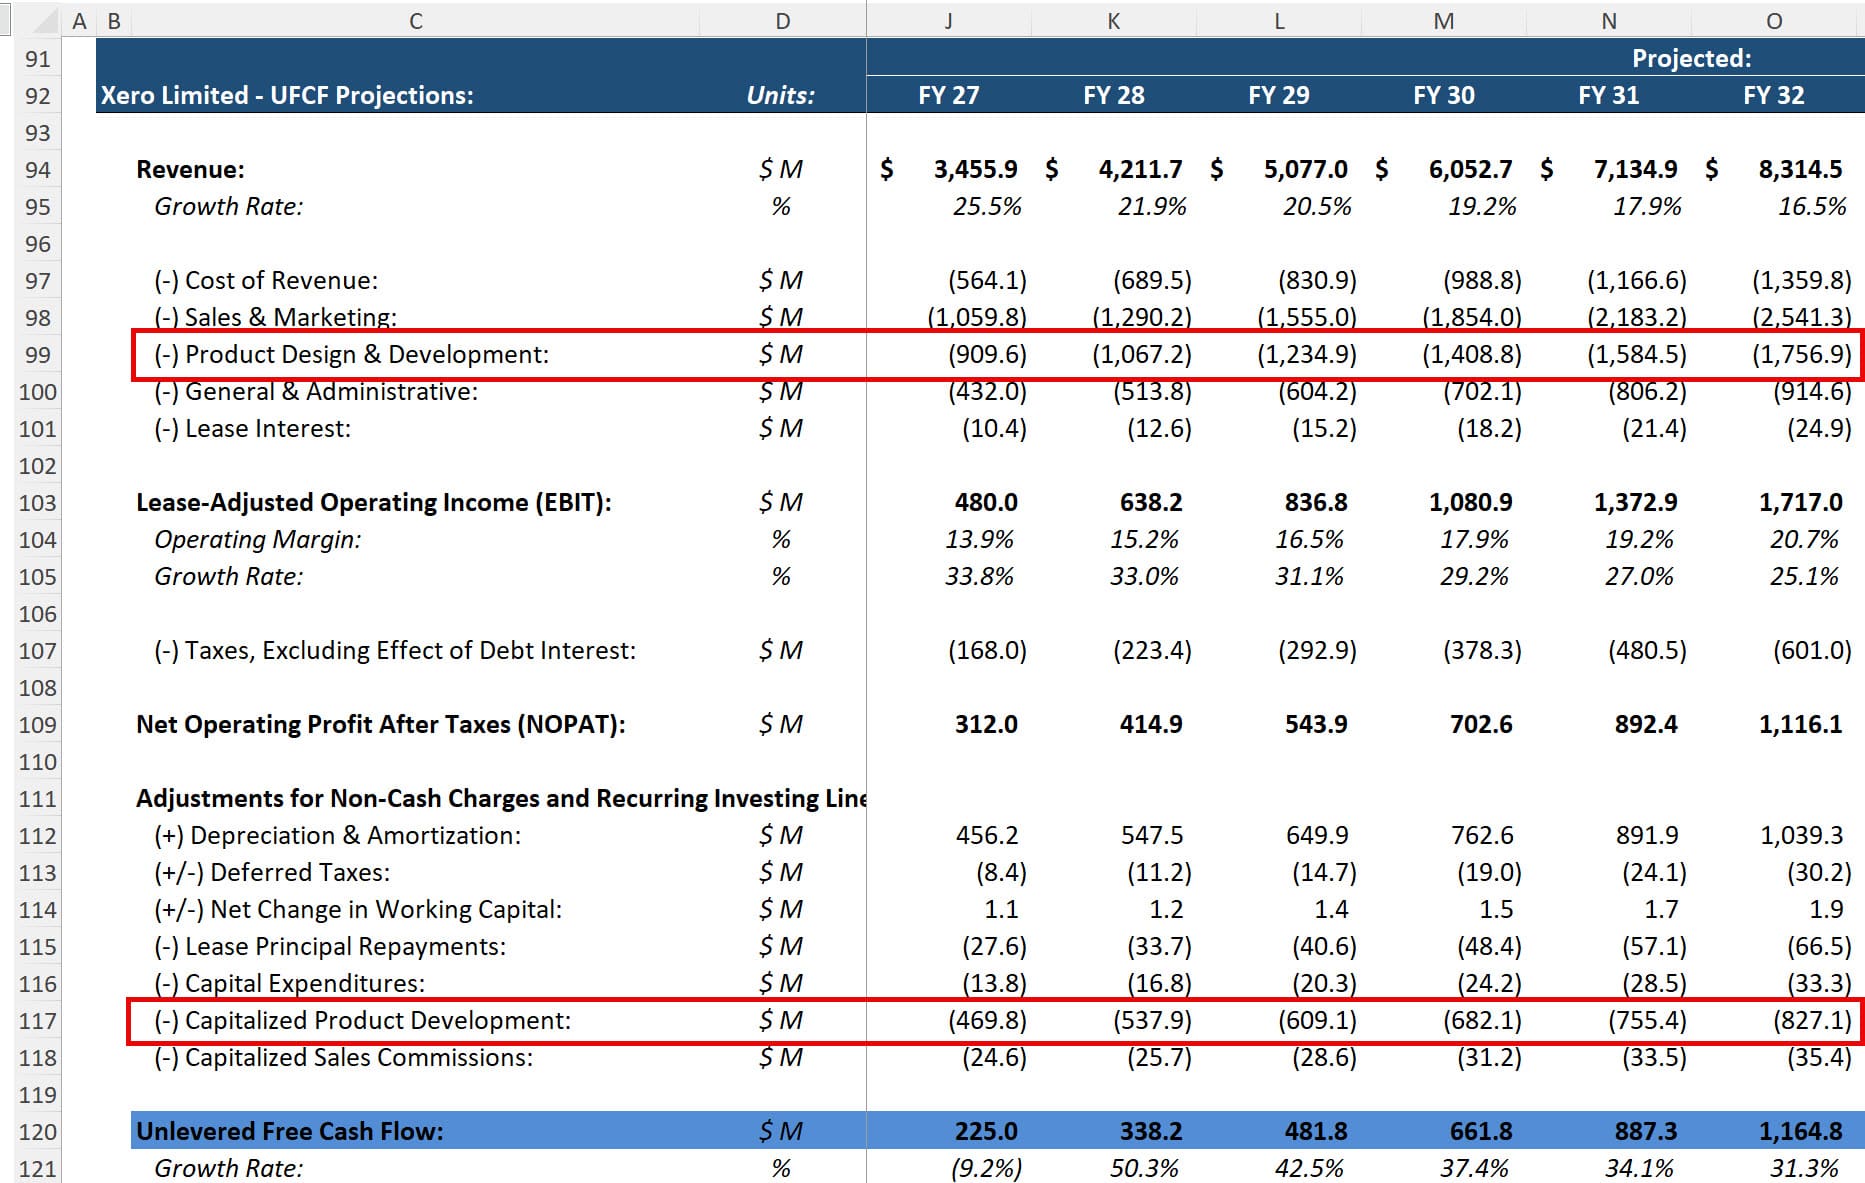
Task: Select working capital change value 1.9
Action: 1826,910
